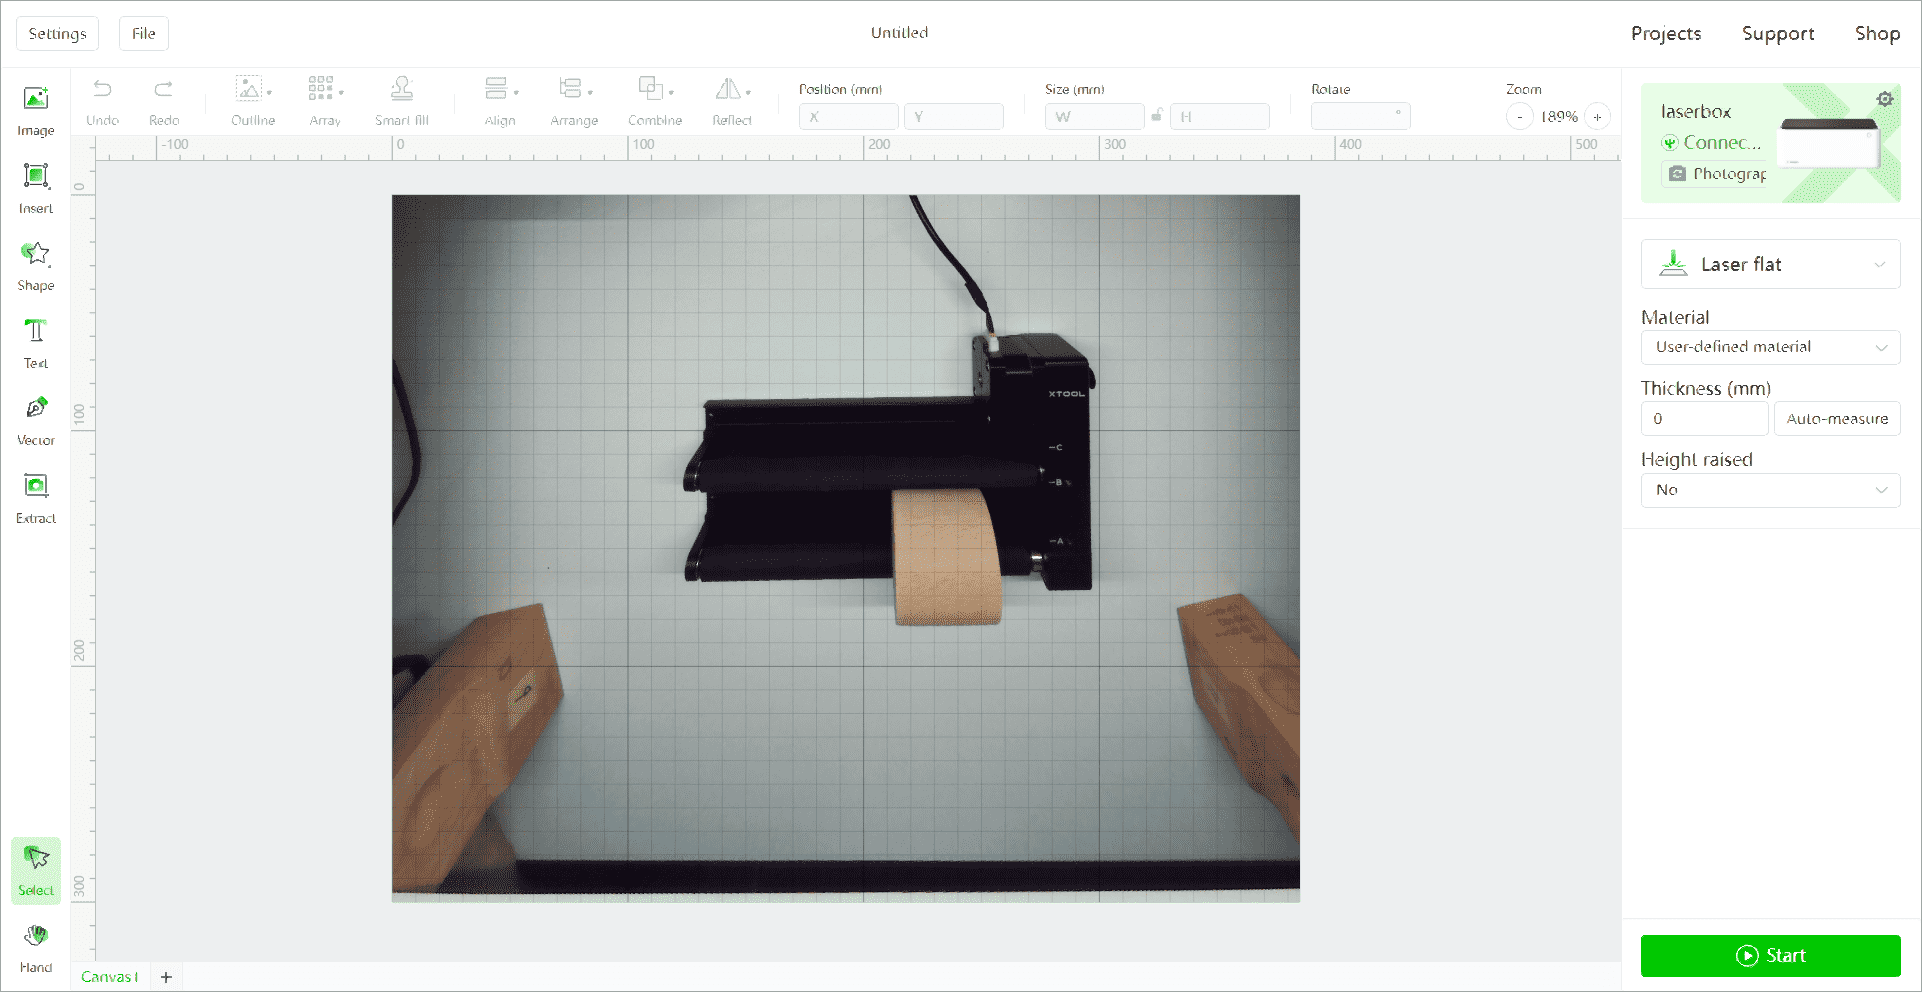
Task: Open the Insert tool
Action: point(36,189)
